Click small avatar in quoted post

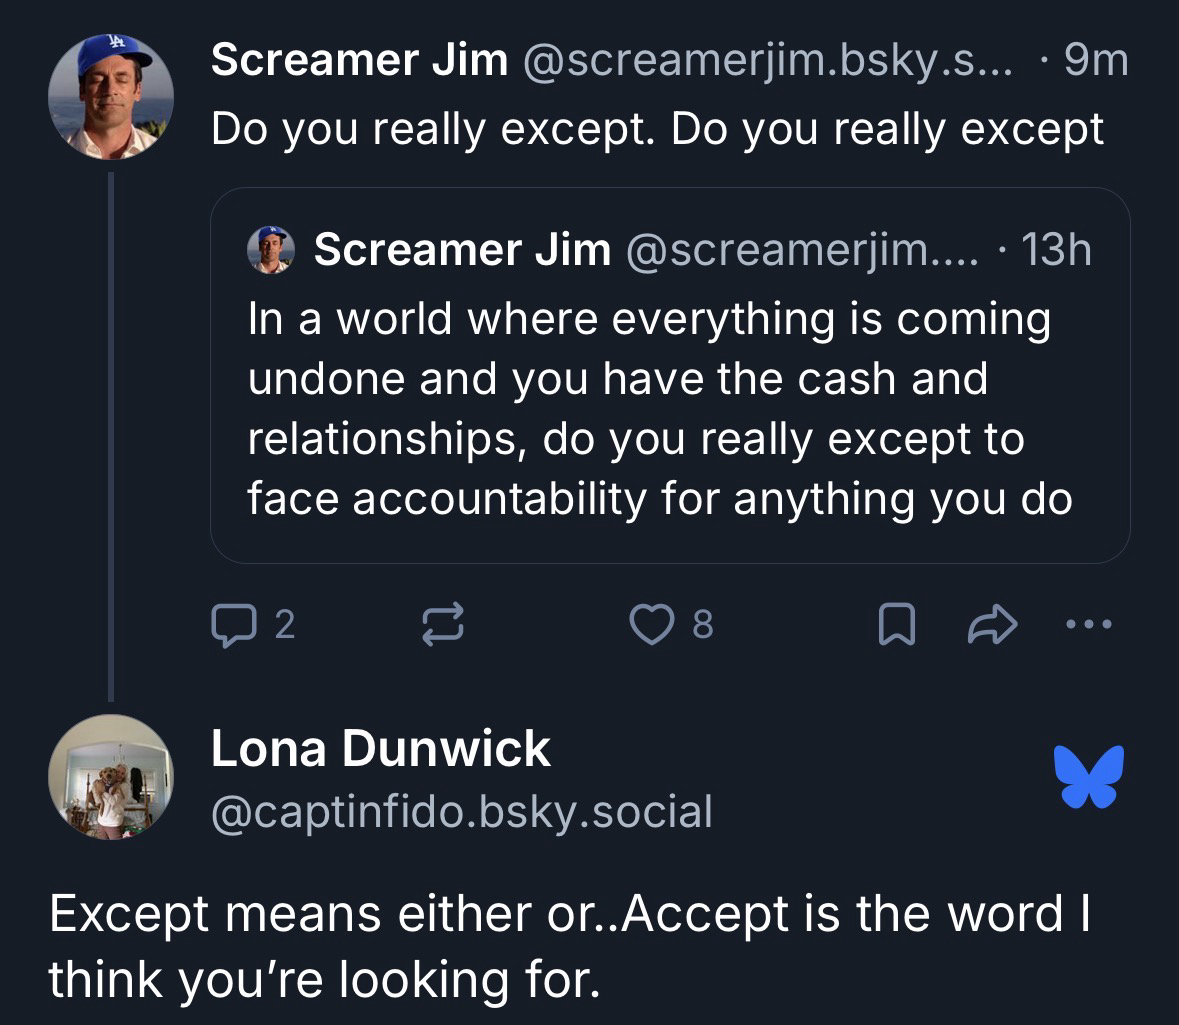(x=271, y=249)
